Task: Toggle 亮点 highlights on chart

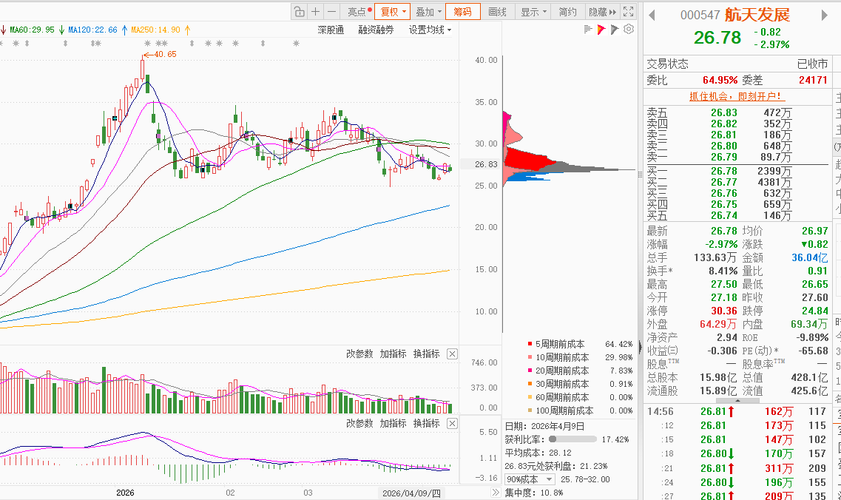Action: (359, 12)
